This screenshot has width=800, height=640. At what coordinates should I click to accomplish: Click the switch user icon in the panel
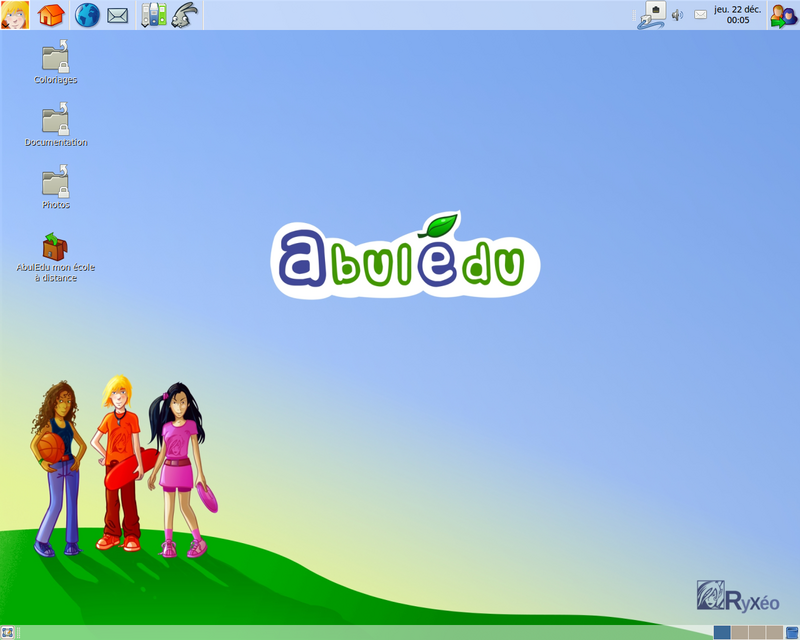(784, 15)
